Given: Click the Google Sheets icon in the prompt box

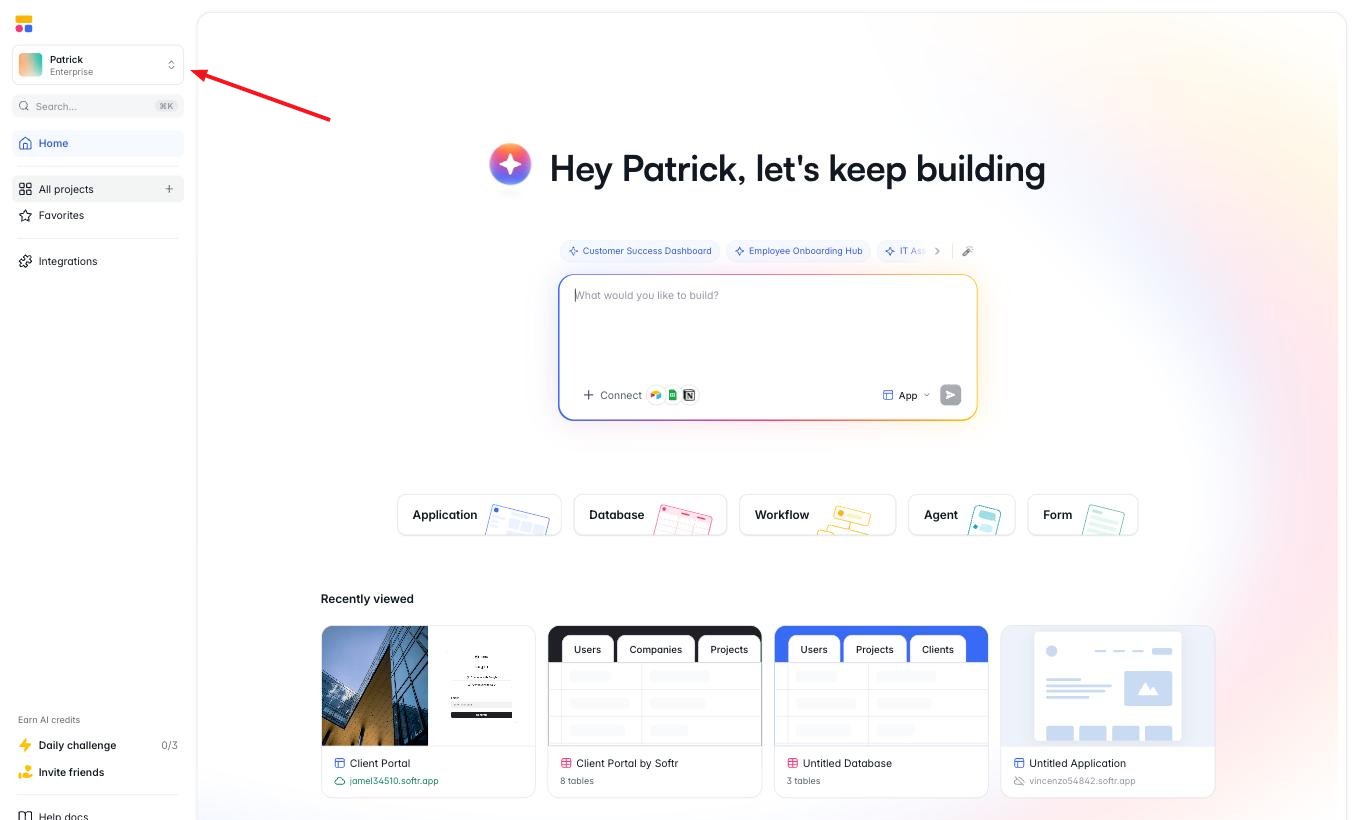Looking at the screenshot, I should point(673,395).
